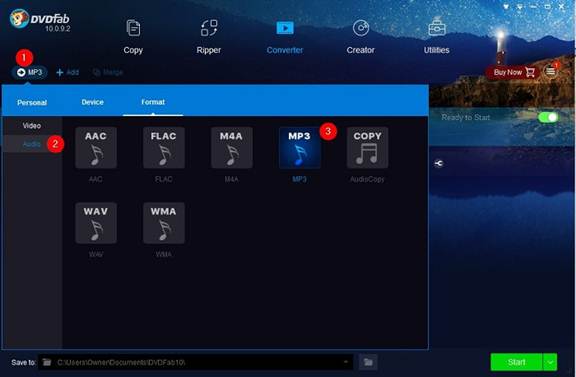This screenshot has width=576, height=377.
Task: Expand the Start button dropdown arrow
Action: click(x=550, y=362)
